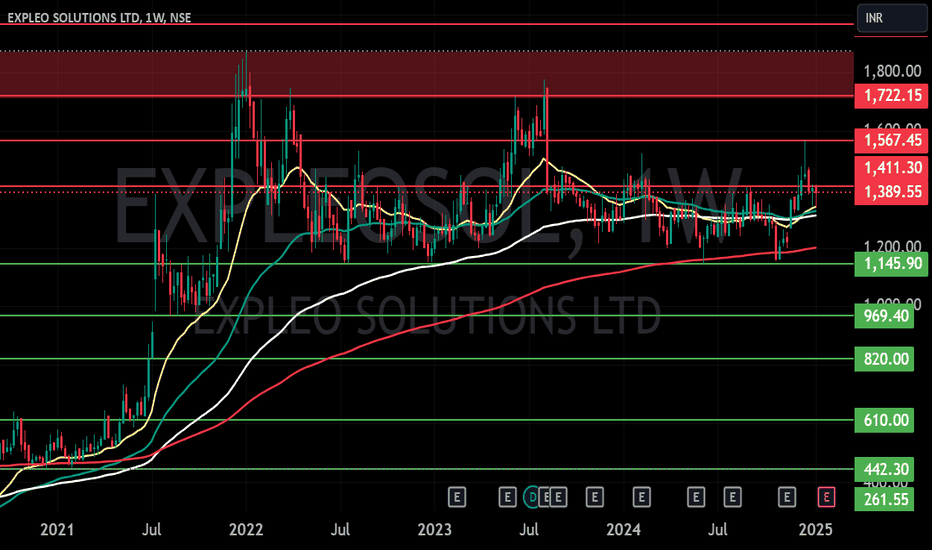Click the 1,800.00 price axis value

[x=892, y=71]
